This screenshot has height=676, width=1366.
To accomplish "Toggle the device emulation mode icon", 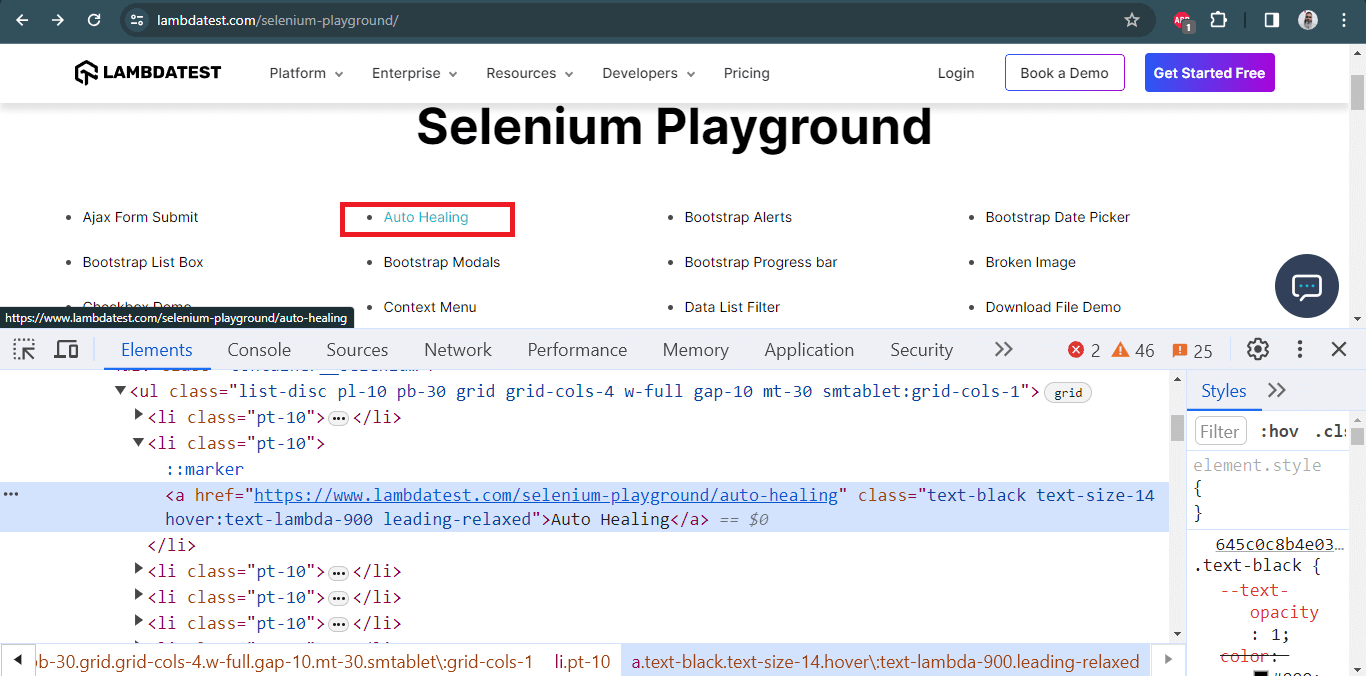I will 66,349.
